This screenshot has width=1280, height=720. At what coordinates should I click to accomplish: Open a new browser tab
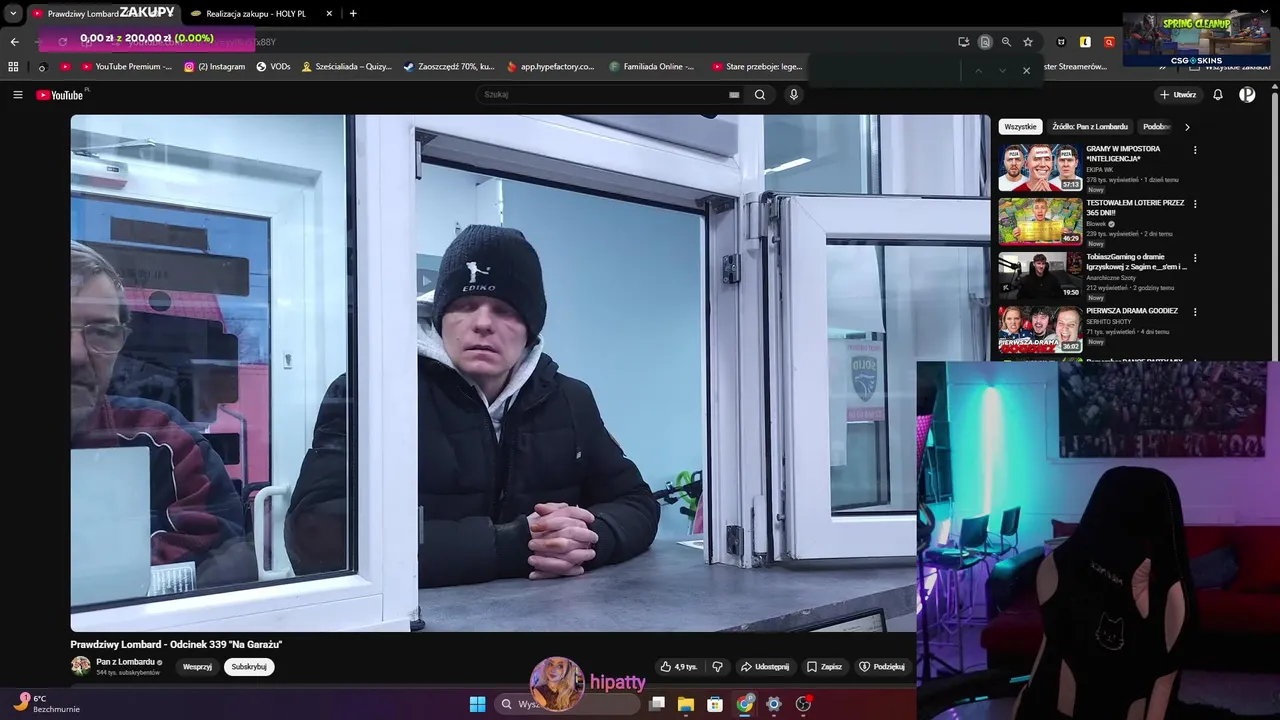point(353,13)
